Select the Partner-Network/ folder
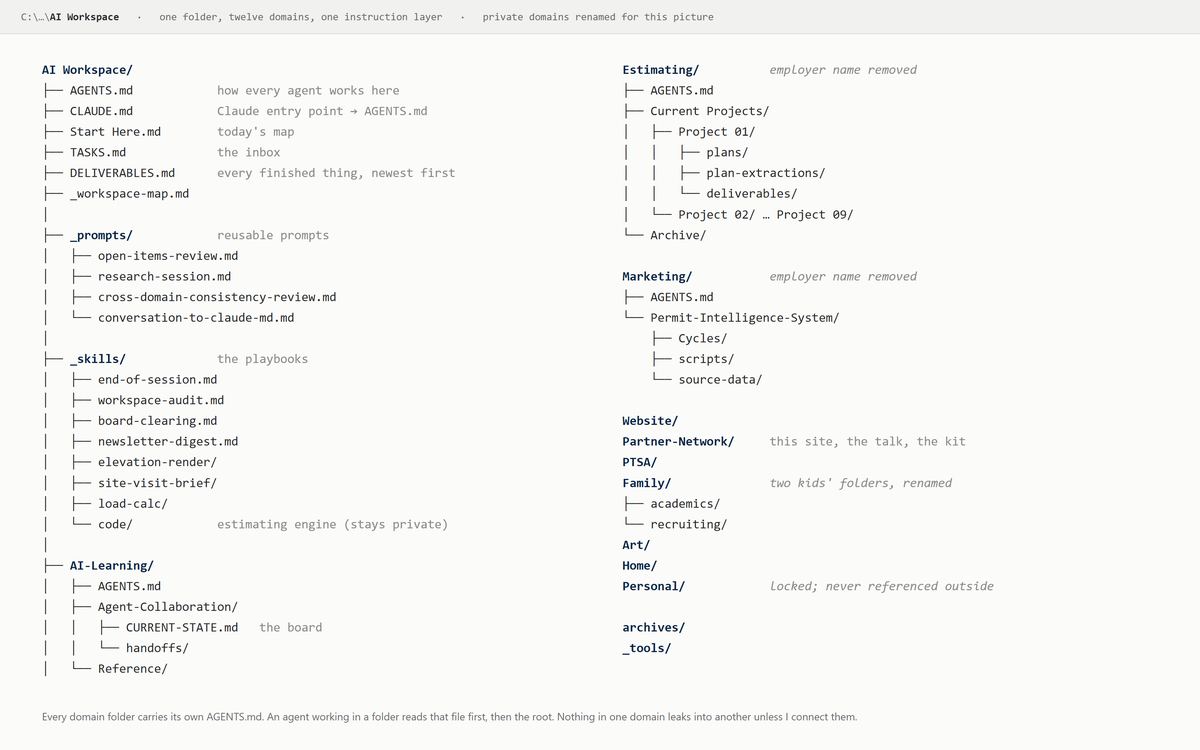 678,442
